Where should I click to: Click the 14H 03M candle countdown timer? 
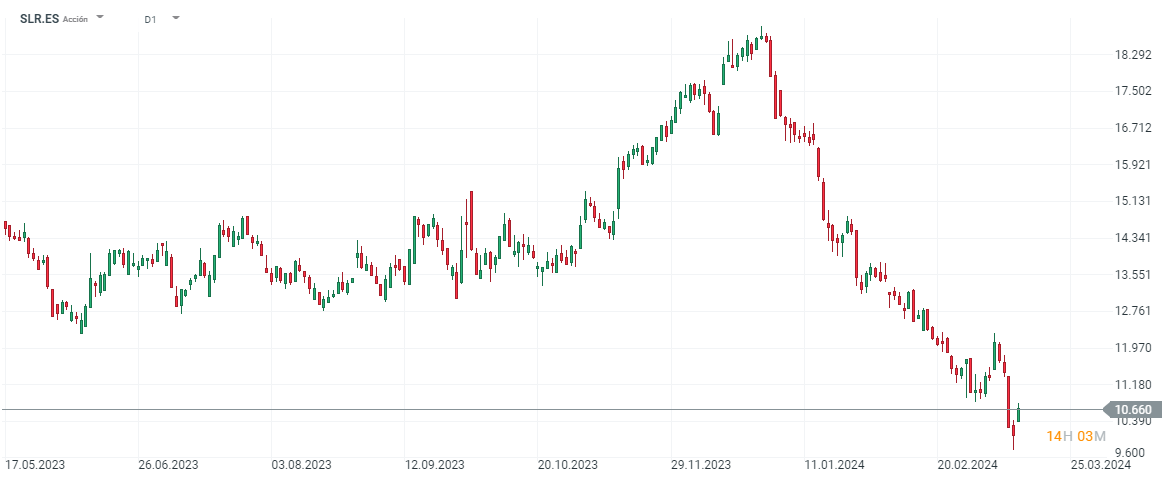(x=1075, y=436)
